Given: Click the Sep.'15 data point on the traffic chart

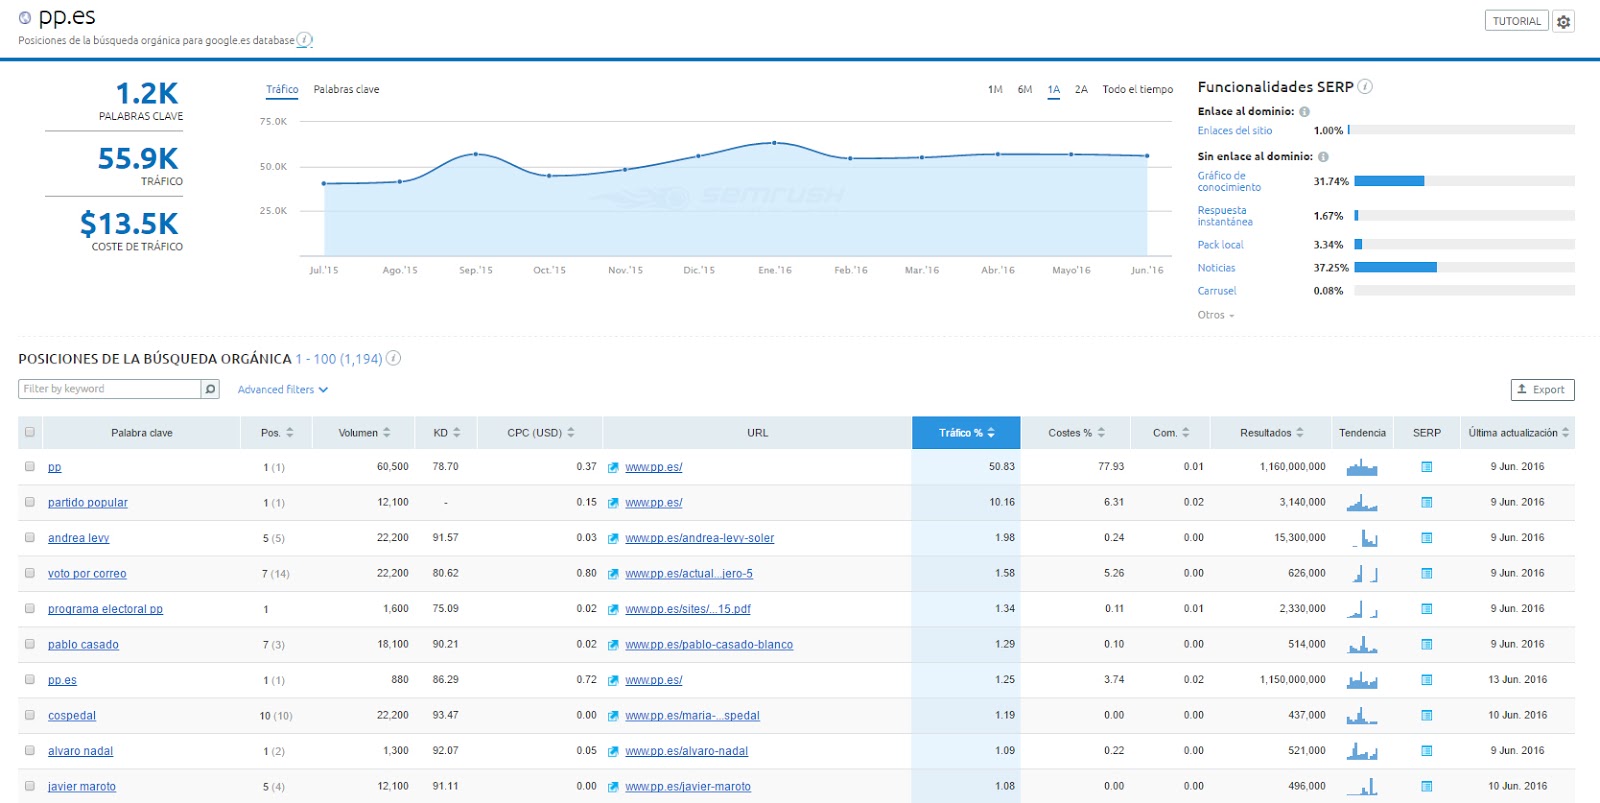Looking at the screenshot, I should click(476, 154).
